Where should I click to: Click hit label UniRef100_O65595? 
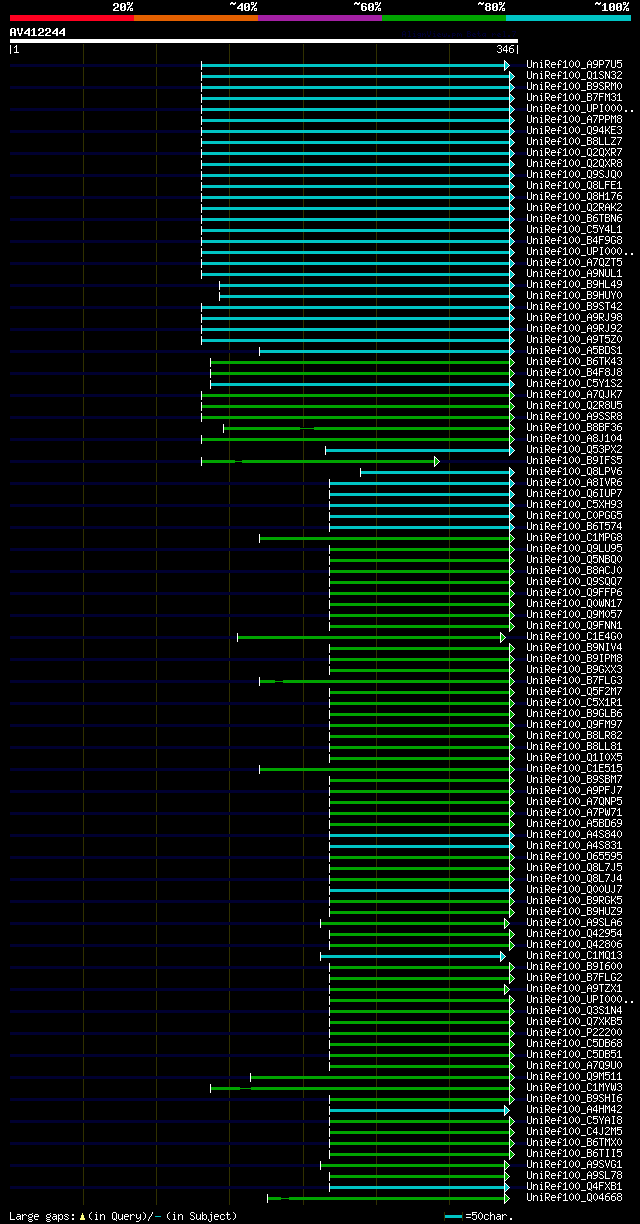(574, 856)
